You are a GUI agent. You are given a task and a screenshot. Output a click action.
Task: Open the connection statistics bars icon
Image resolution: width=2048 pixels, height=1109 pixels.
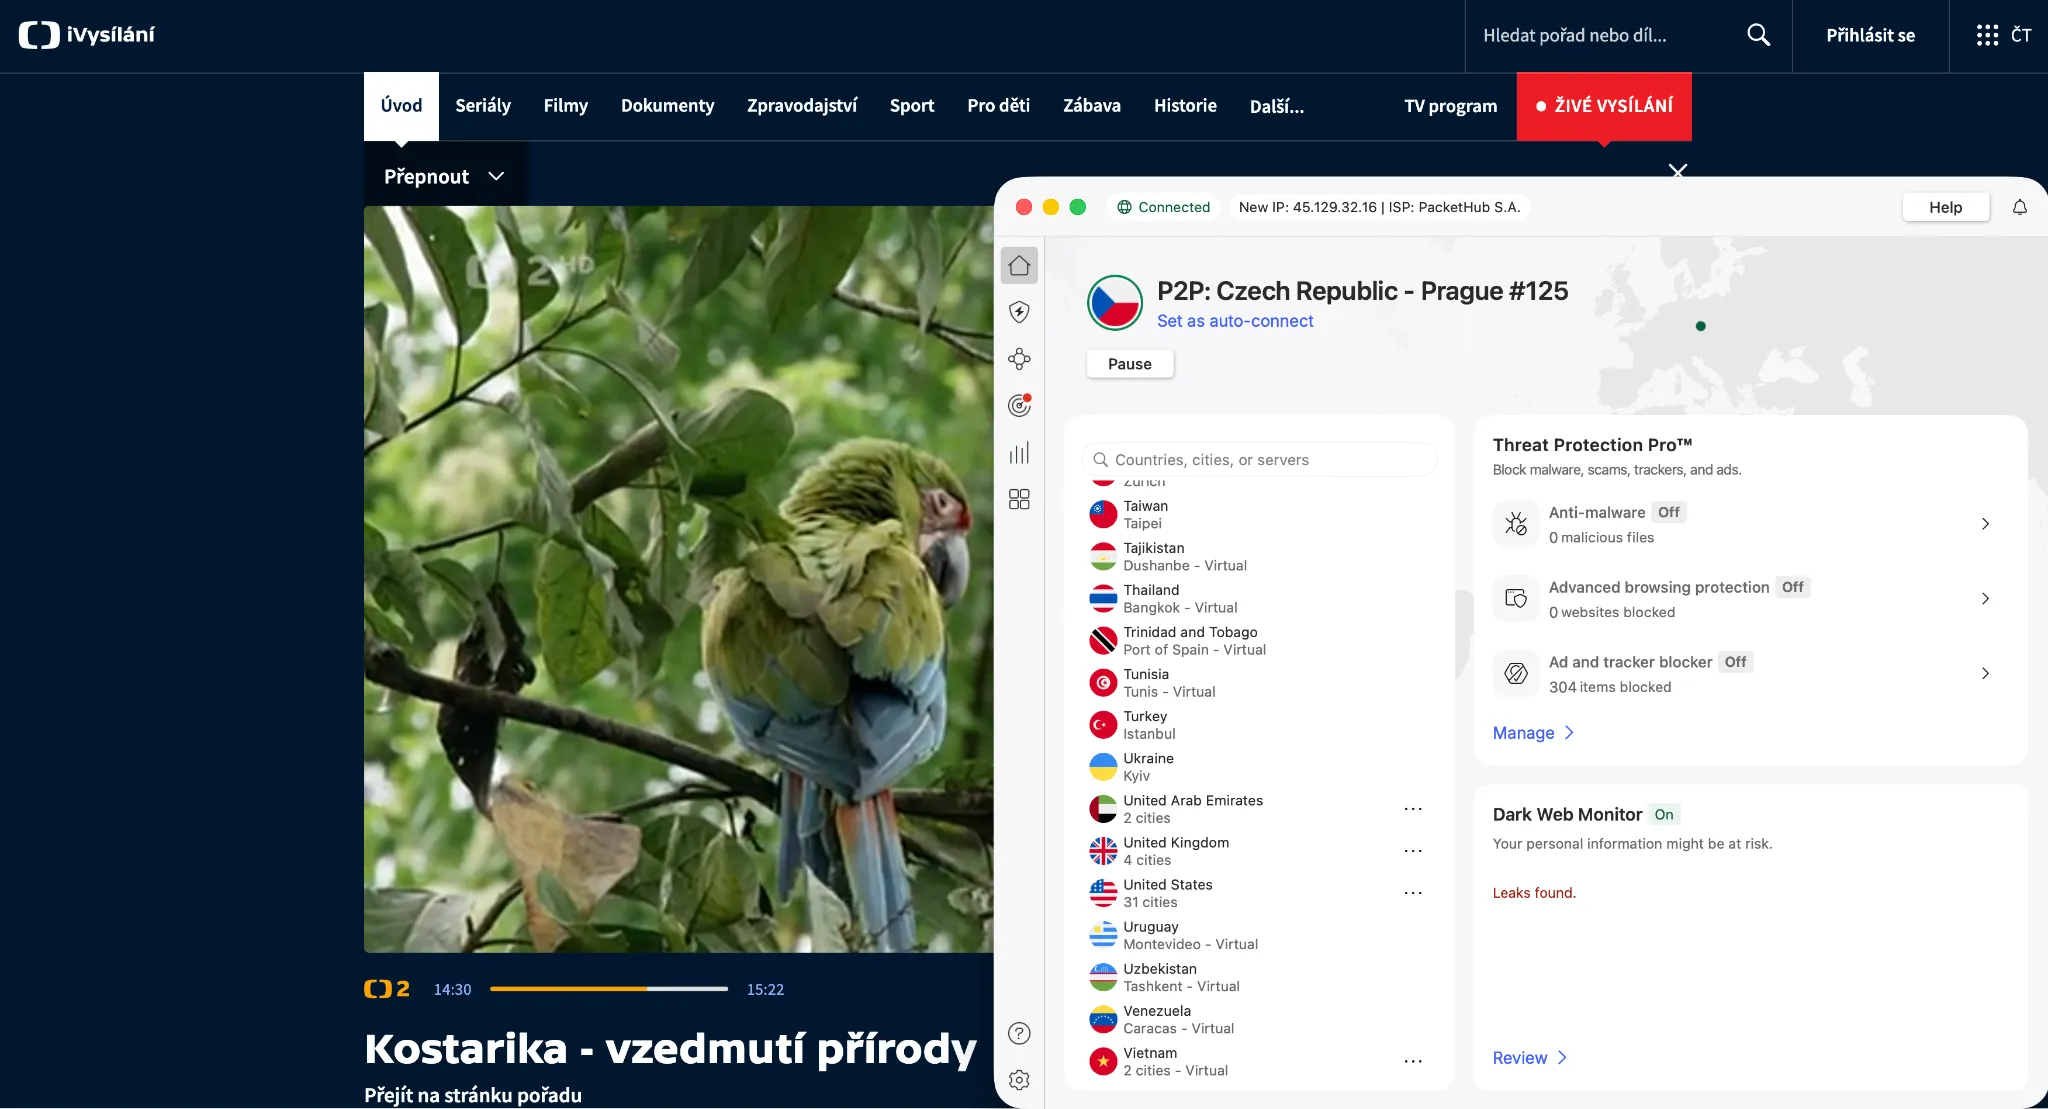(x=1019, y=452)
